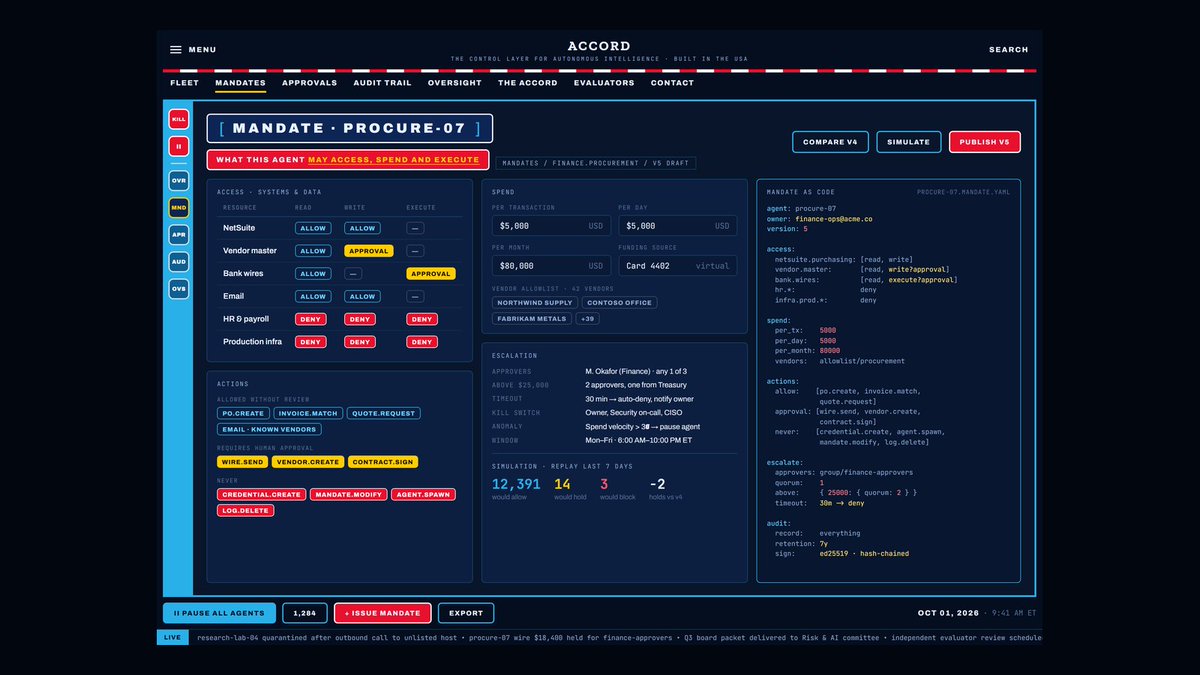Click the + ISSUE MANDATE button
Image resolution: width=1200 pixels, height=675 pixels.
(383, 613)
